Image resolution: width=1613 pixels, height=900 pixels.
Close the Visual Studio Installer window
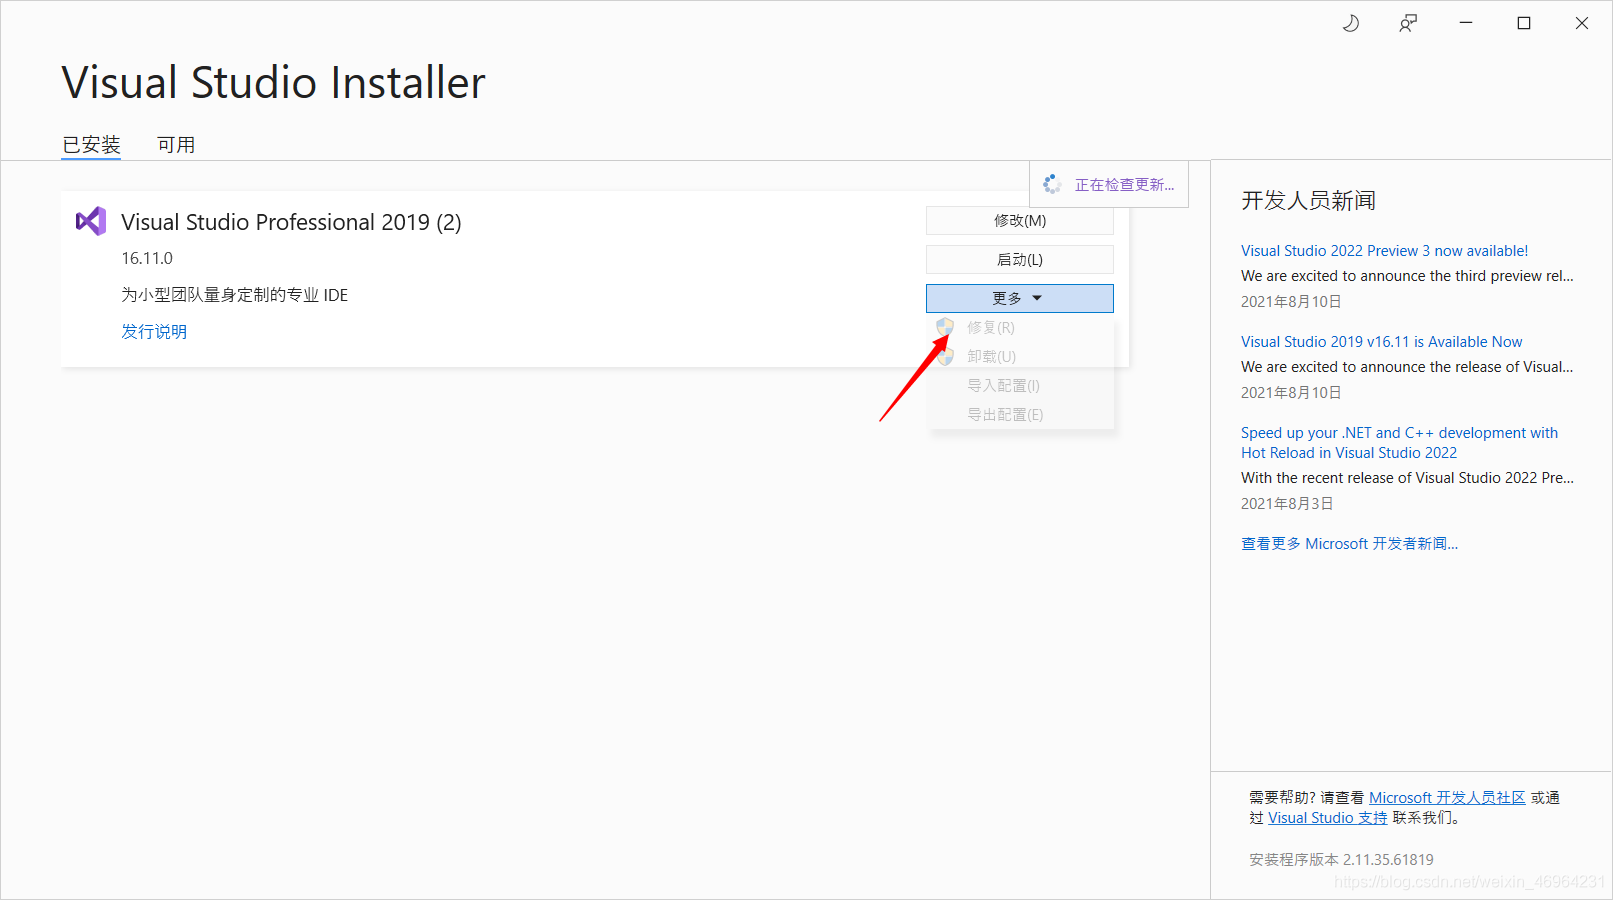point(1582,23)
